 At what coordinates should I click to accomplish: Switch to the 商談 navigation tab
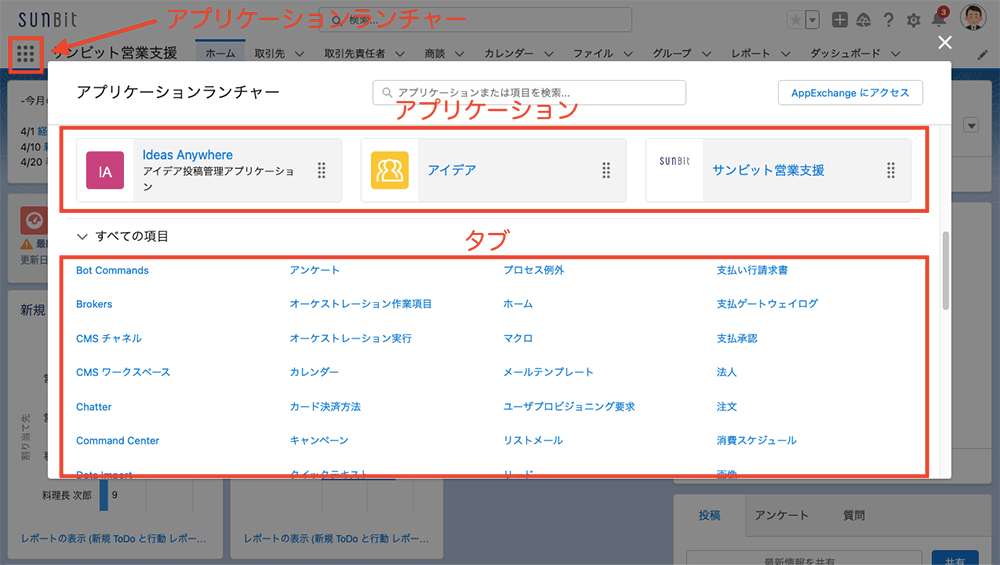(x=435, y=54)
